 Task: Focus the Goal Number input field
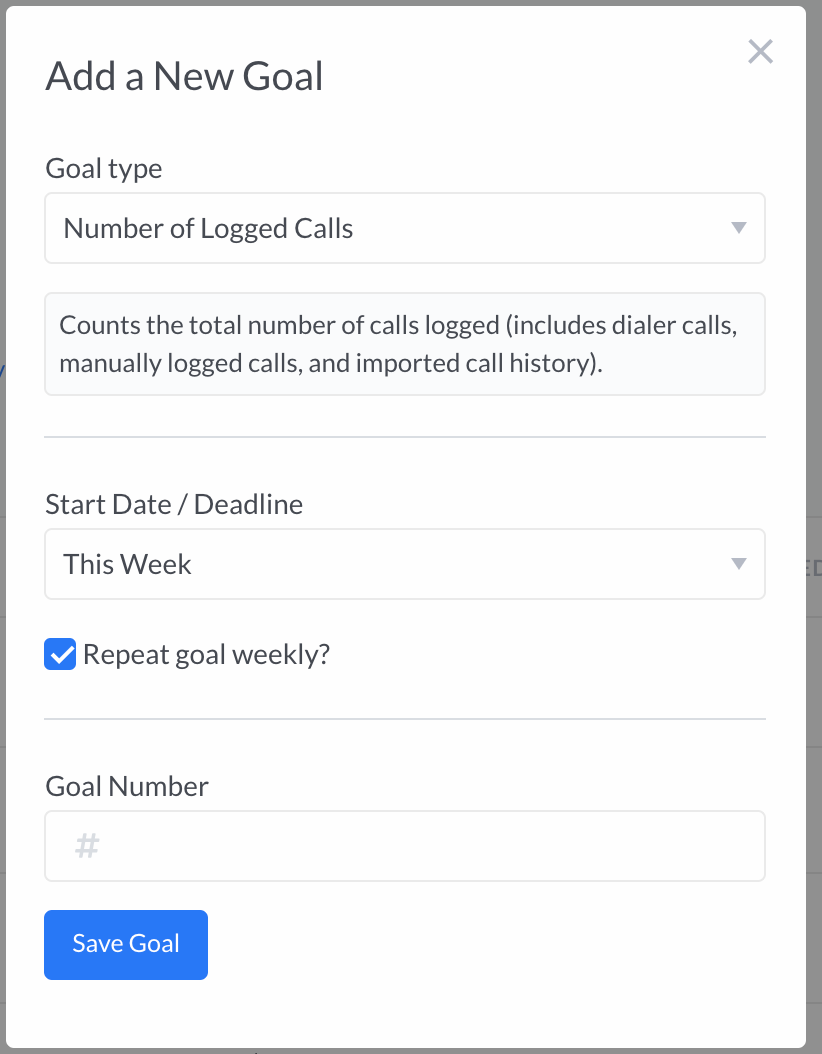(x=405, y=846)
